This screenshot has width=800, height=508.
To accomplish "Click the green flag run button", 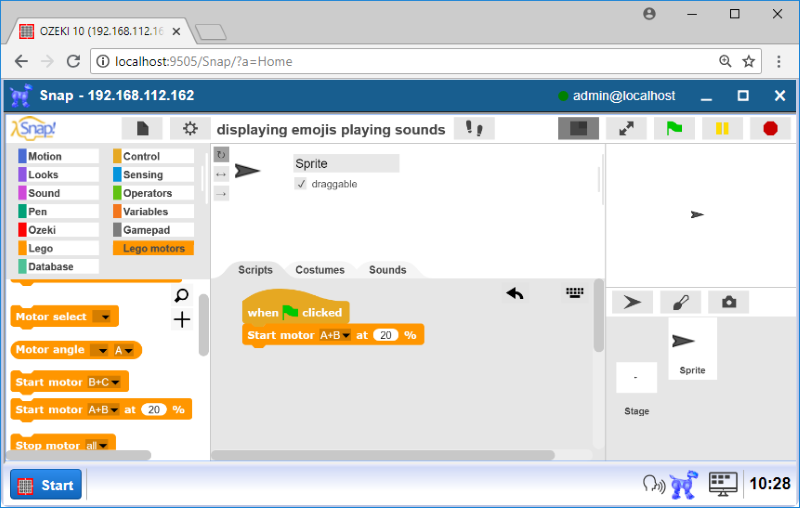I will (x=674, y=128).
